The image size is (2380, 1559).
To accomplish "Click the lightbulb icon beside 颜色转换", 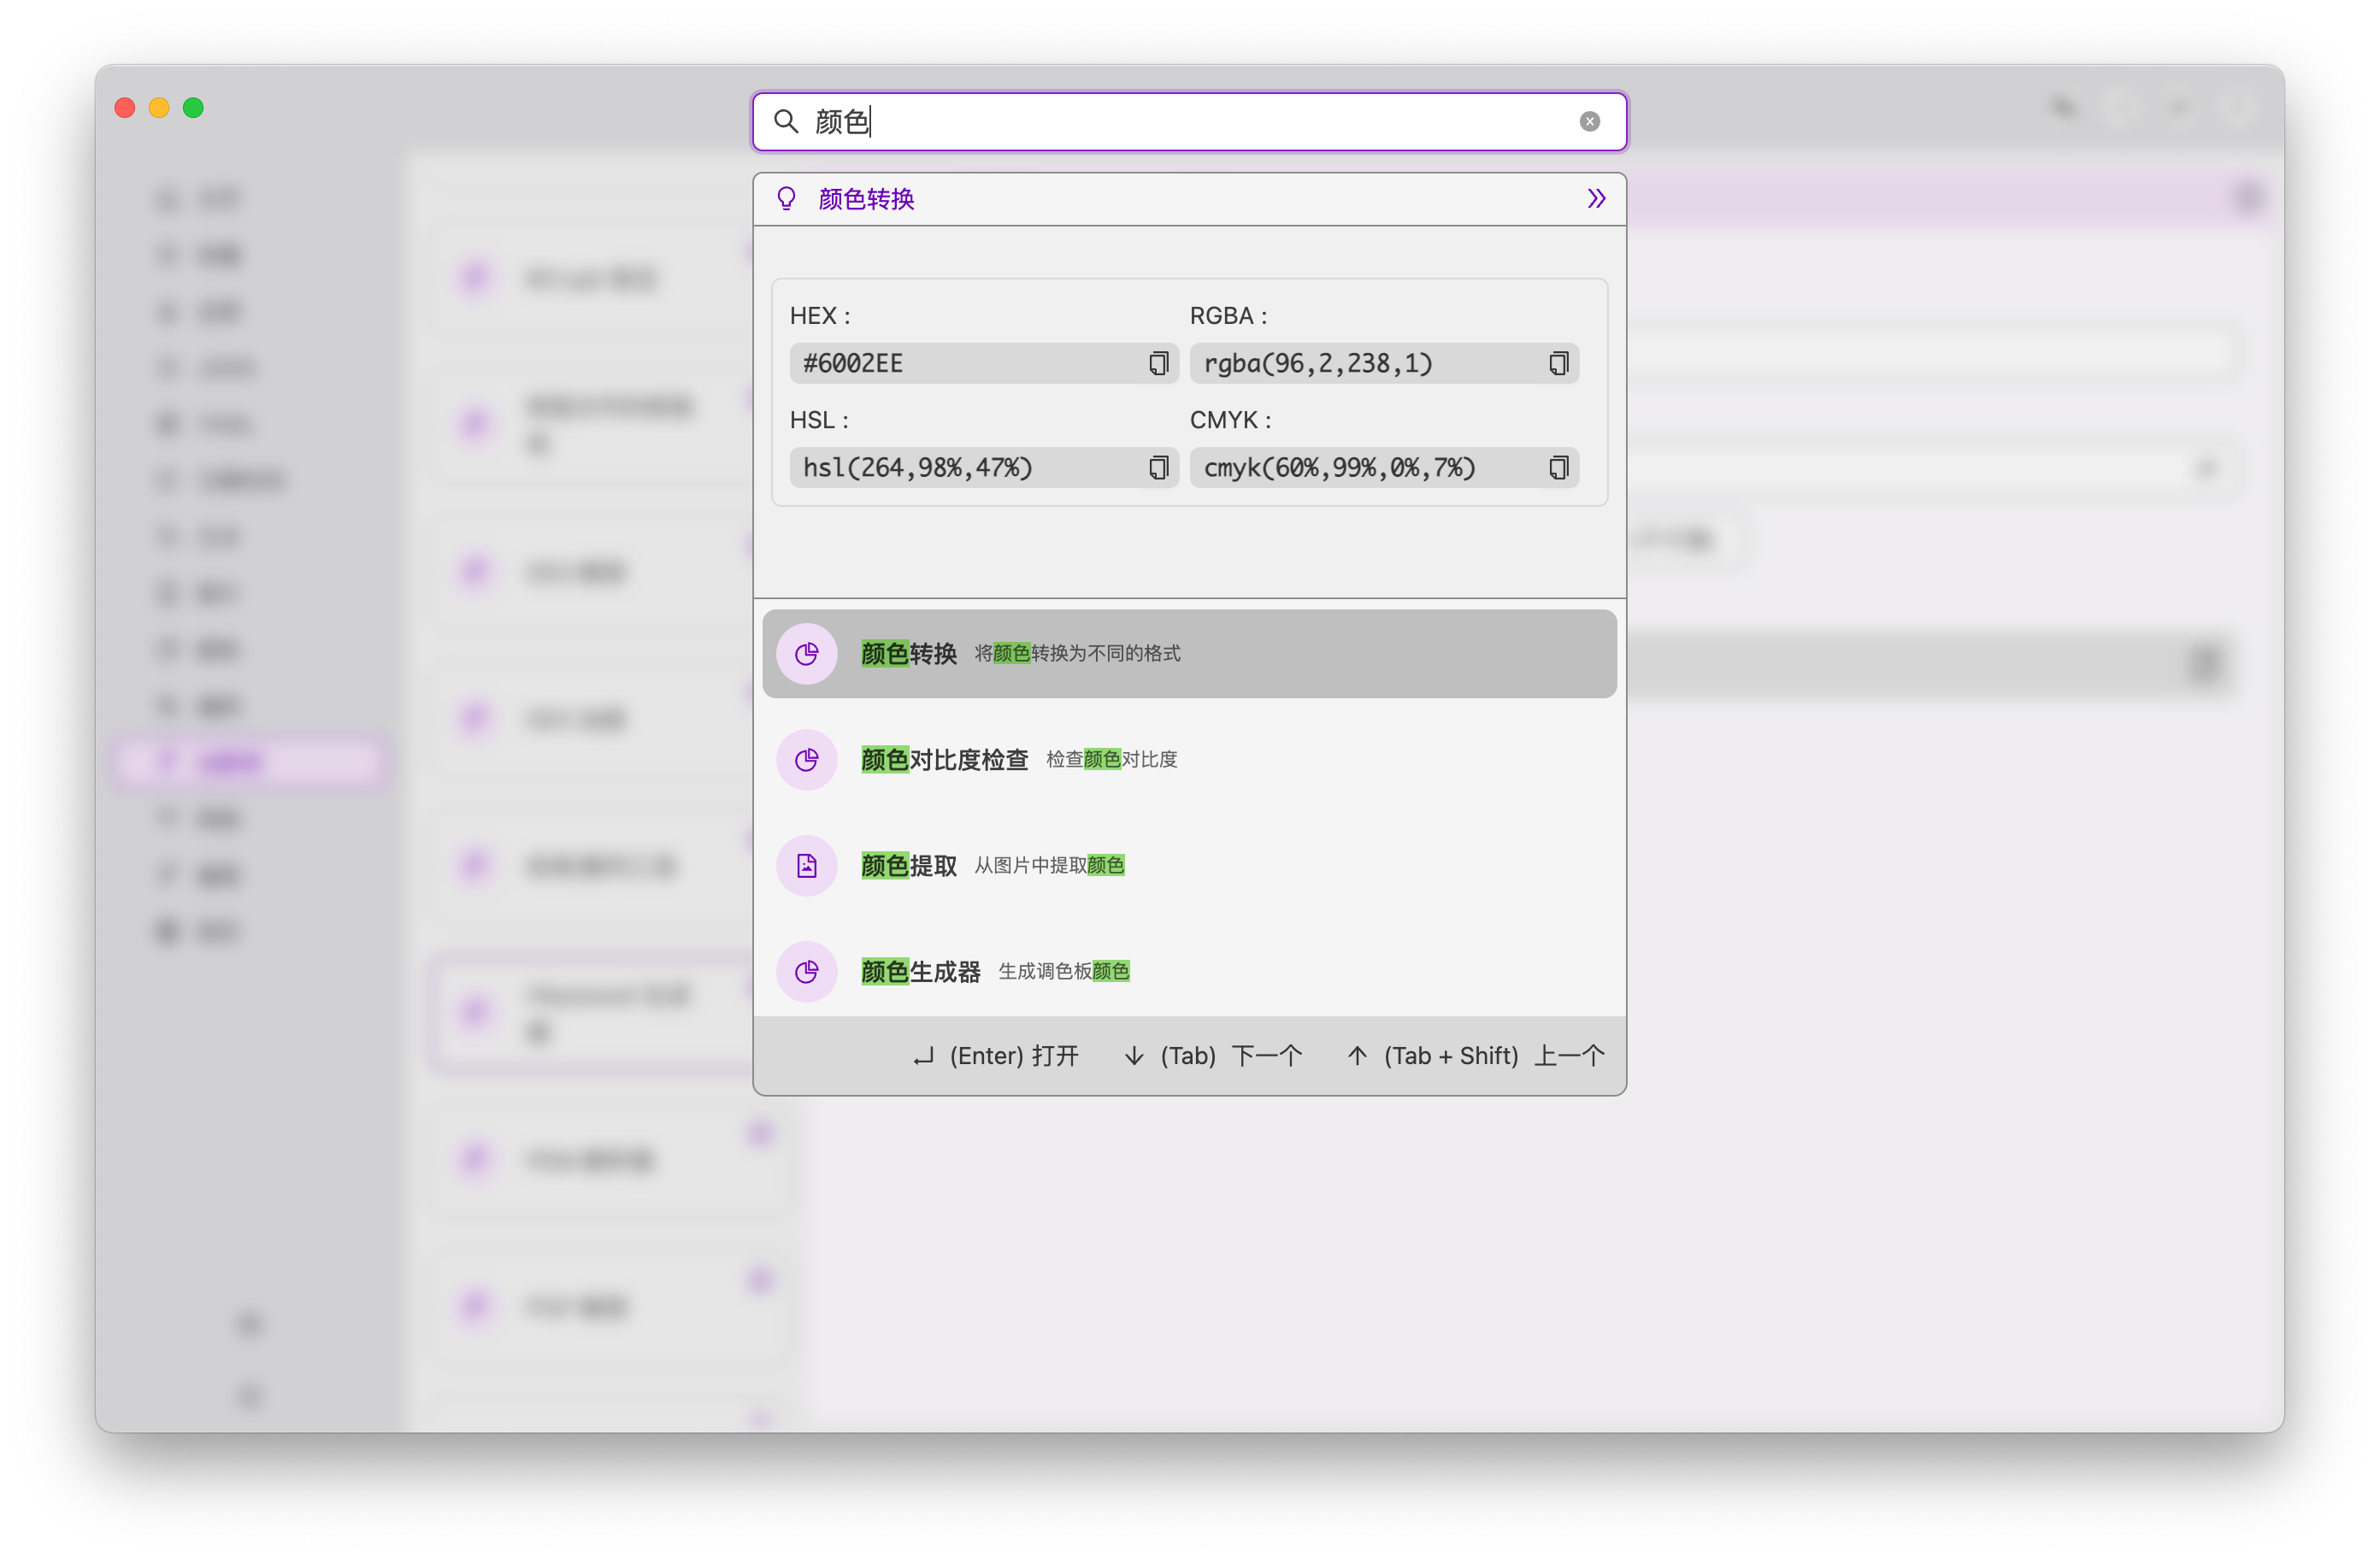I will click(x=786, y=199).
